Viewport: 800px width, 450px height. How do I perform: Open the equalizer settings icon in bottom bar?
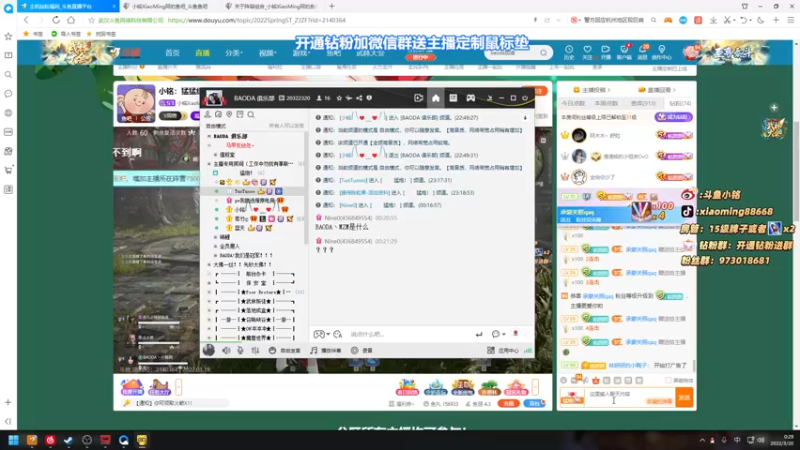coord(255,351)
